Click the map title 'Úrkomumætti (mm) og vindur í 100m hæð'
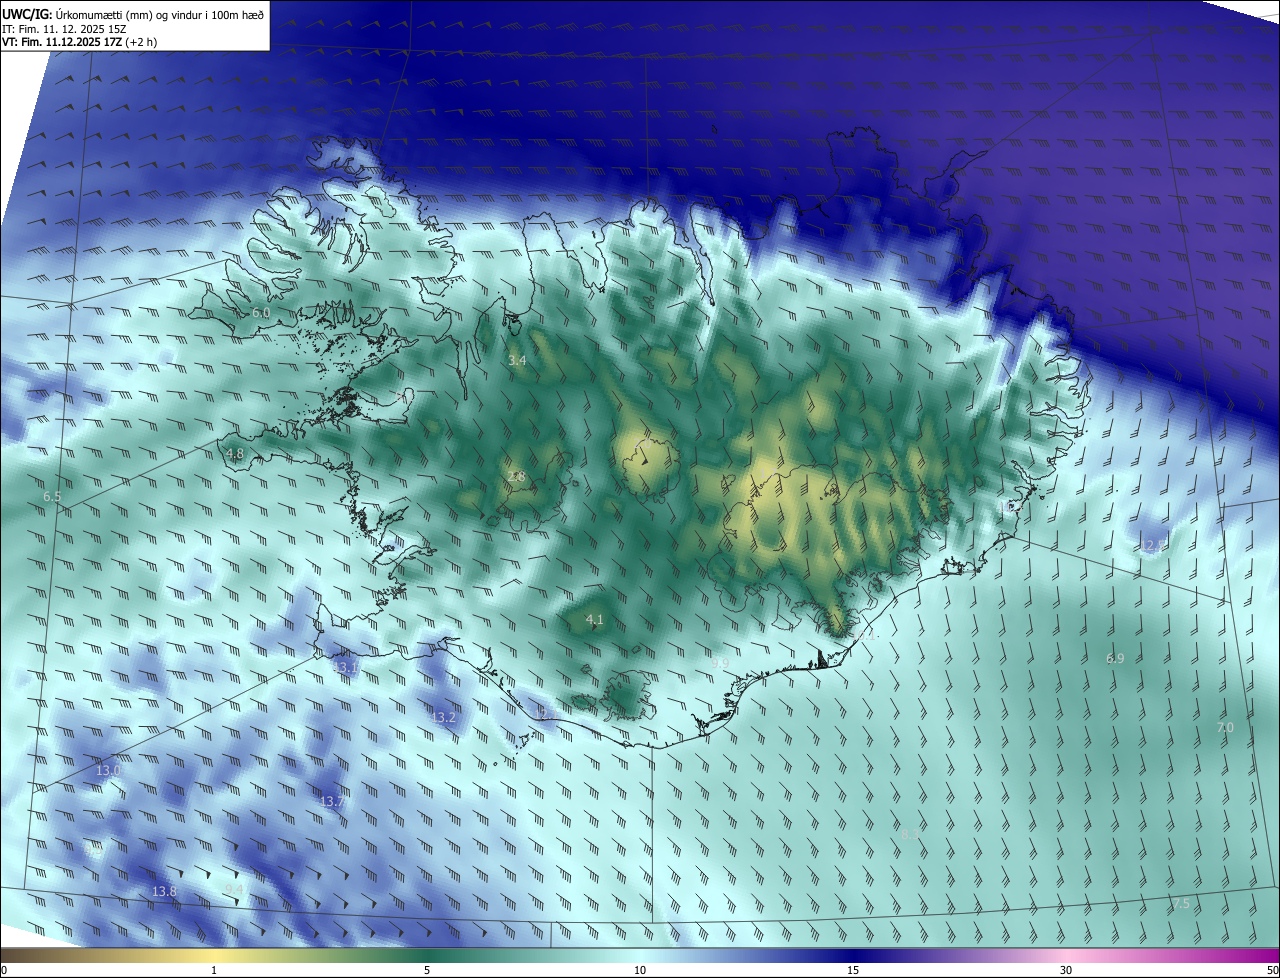 (158, 13)
